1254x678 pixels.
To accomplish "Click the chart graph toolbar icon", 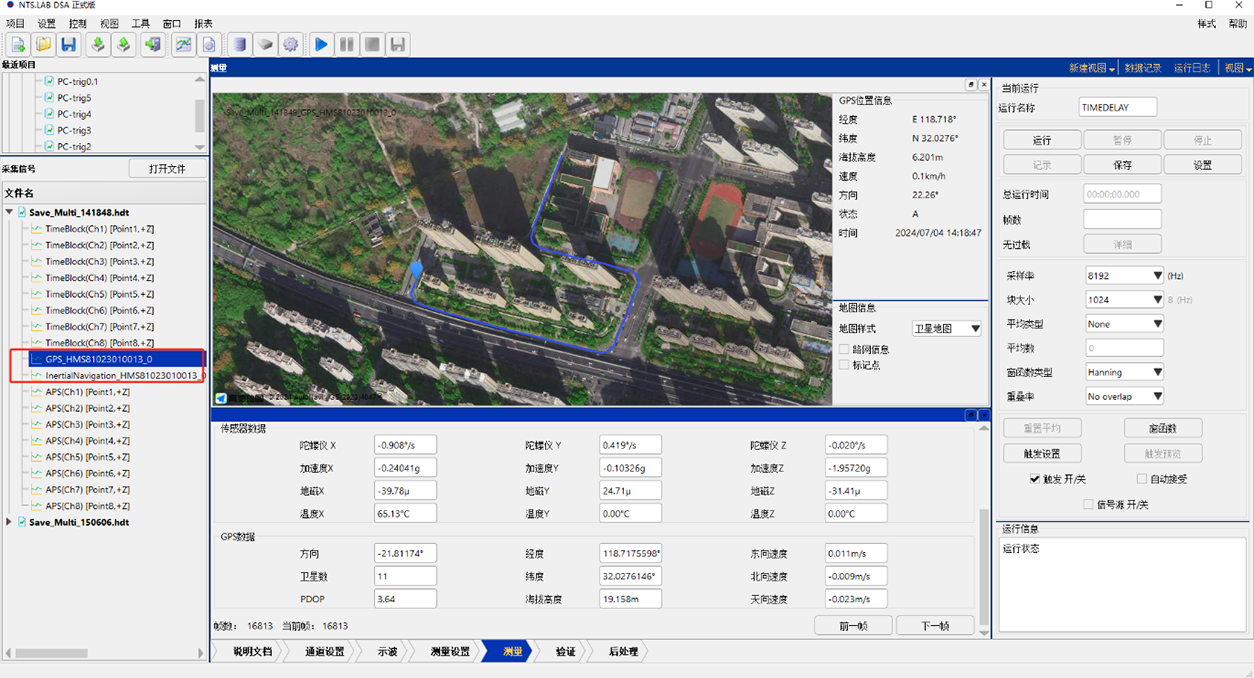I will point(184,44).
